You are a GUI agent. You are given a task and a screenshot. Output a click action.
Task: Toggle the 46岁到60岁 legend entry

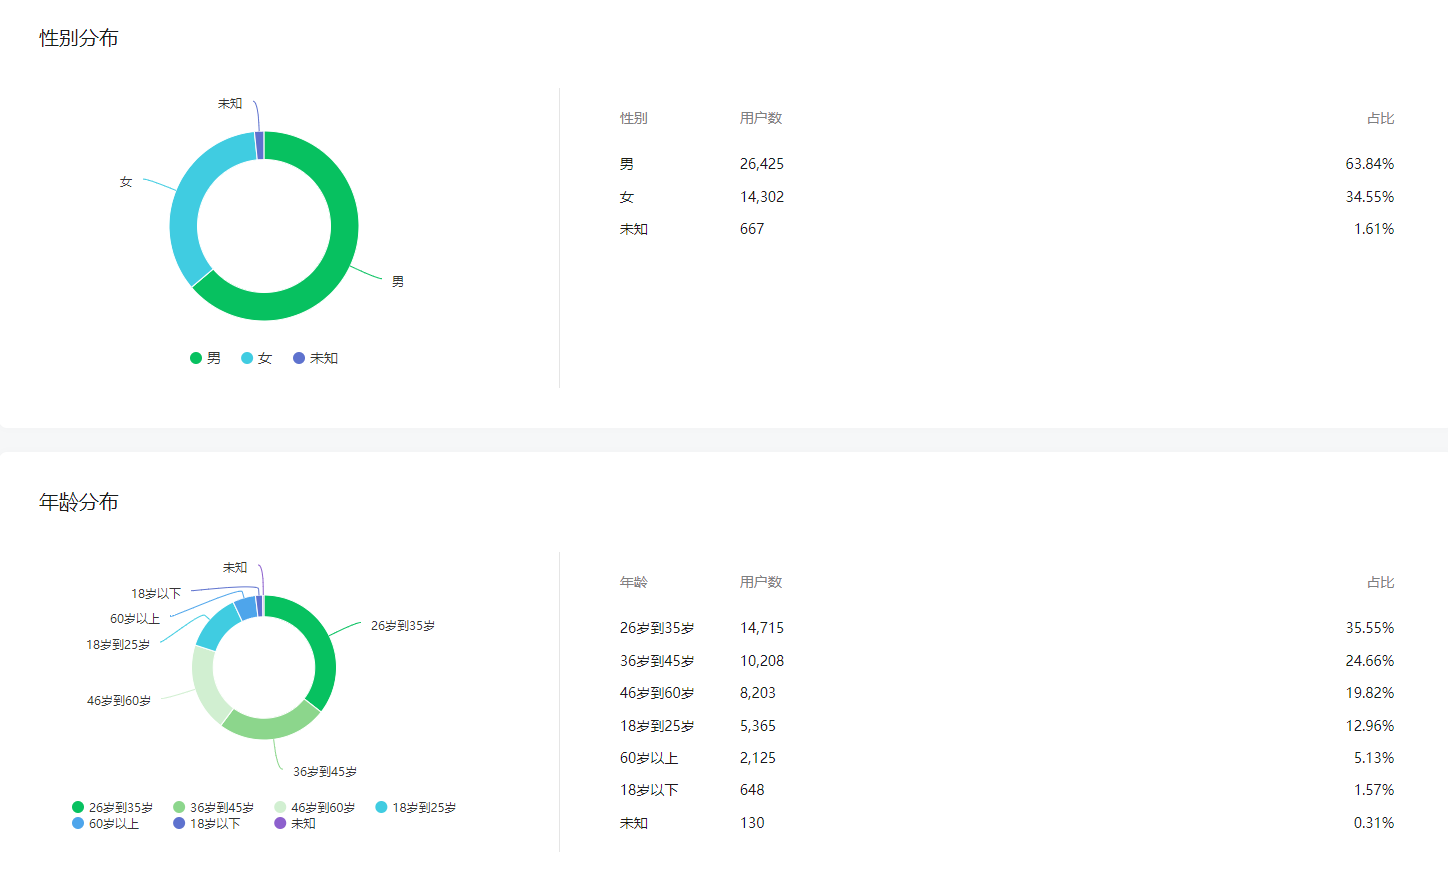315,807
